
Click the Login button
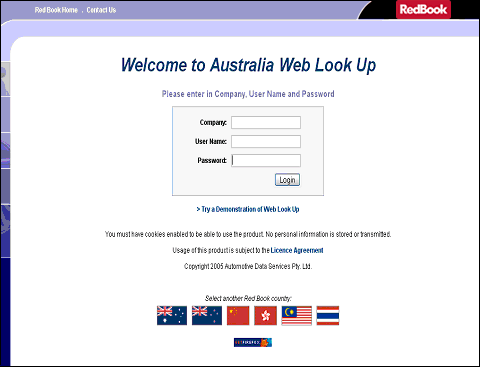click(287, 180)
